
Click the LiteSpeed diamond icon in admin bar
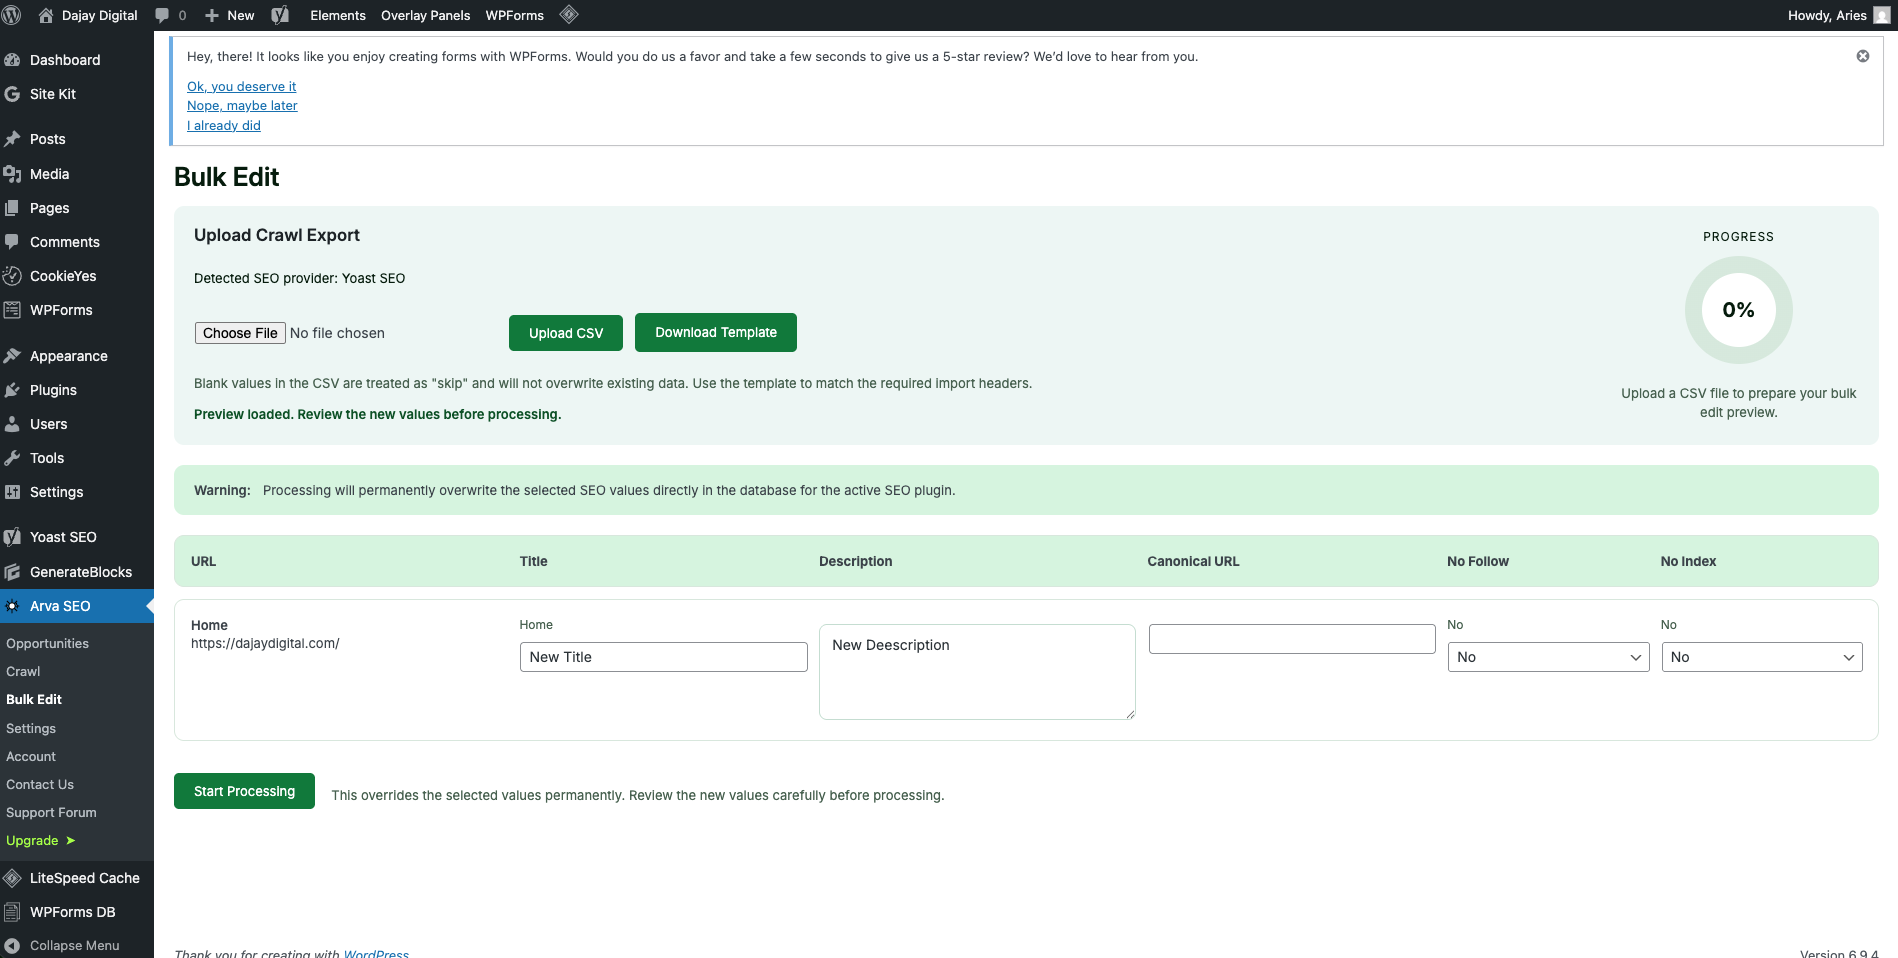(569, 15)
